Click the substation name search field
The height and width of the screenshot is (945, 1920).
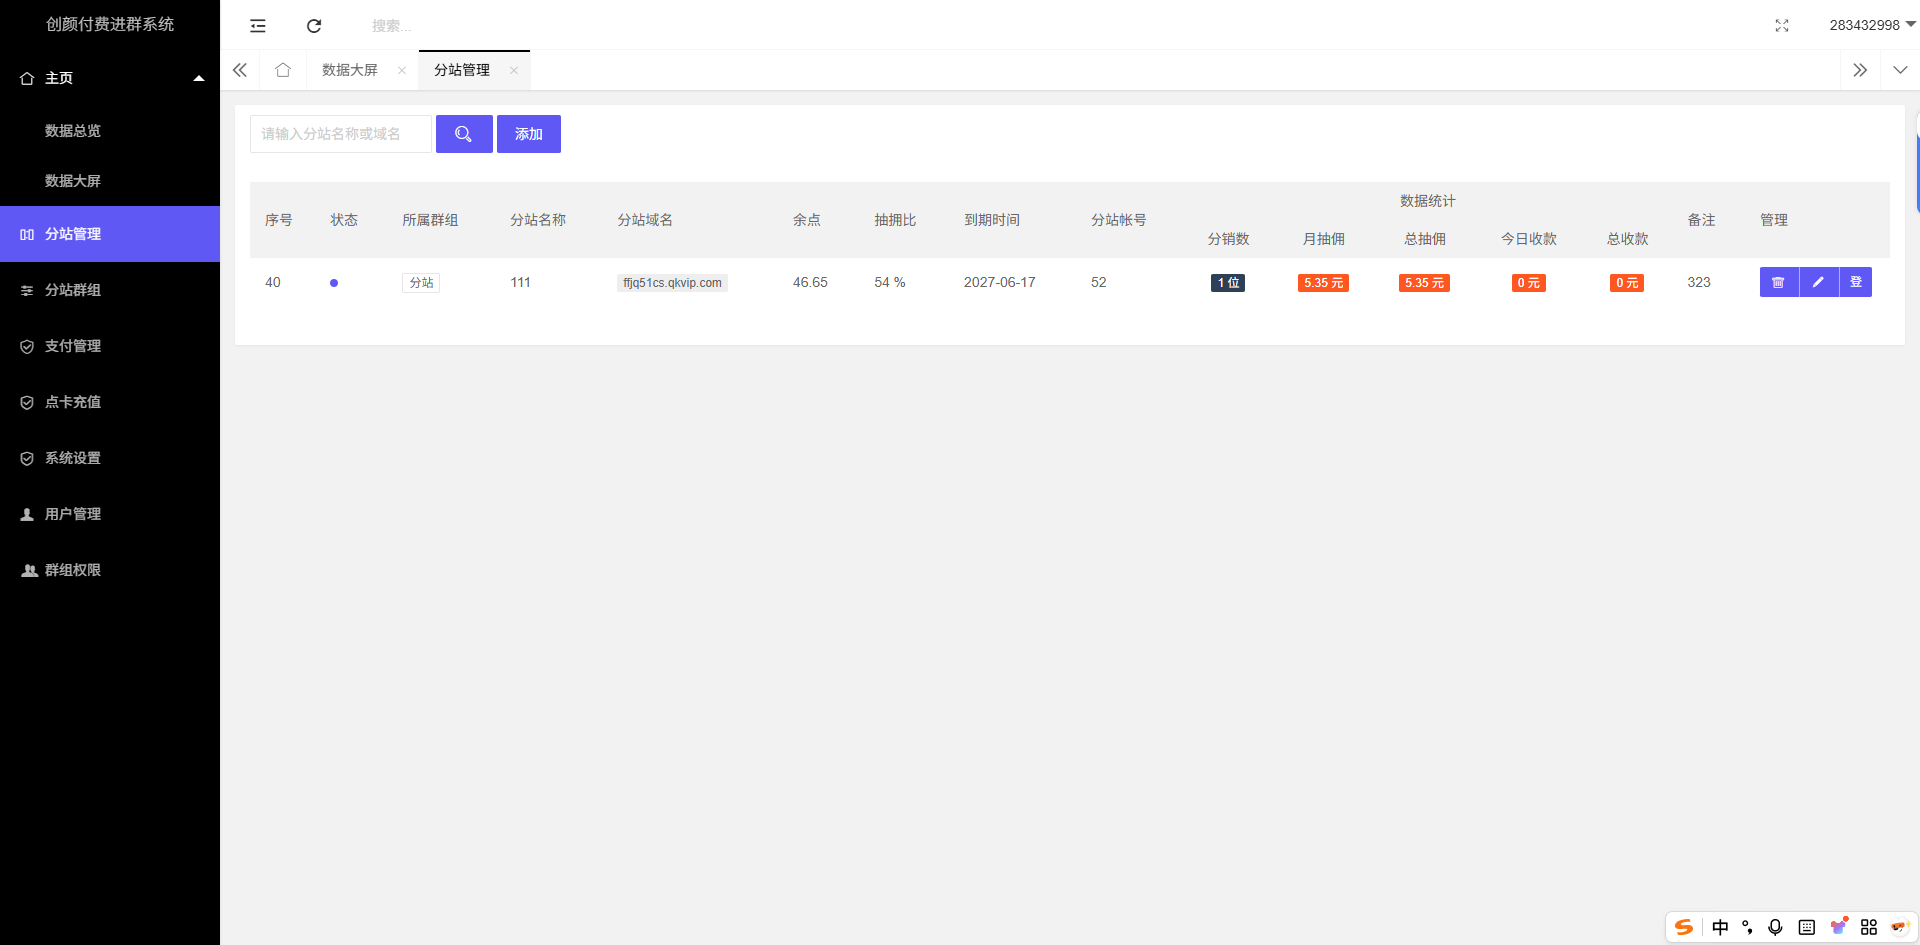tap(340, 134)
